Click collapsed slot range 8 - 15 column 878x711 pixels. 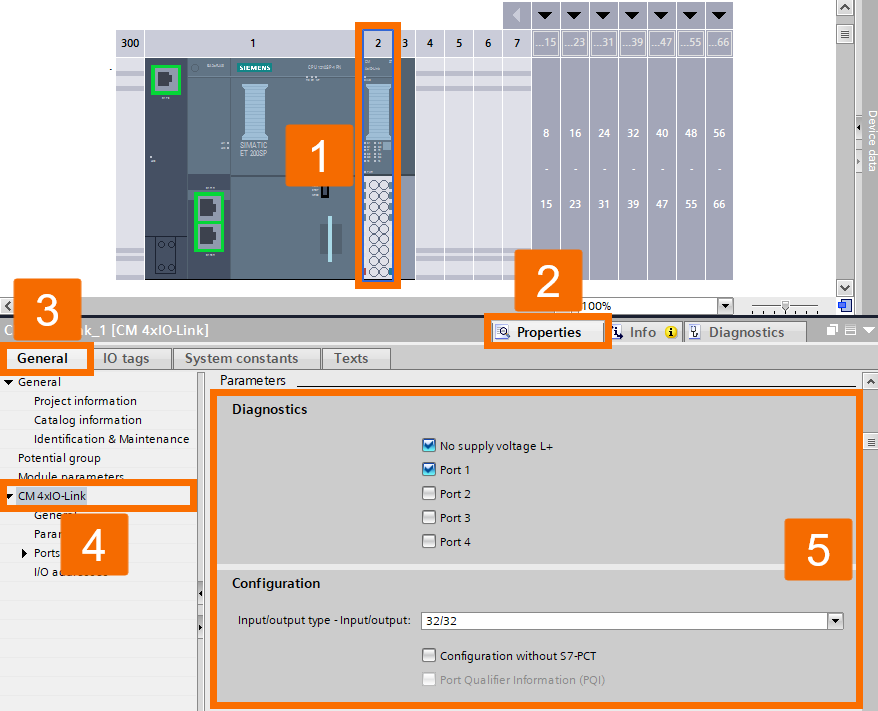coord(546,168)
